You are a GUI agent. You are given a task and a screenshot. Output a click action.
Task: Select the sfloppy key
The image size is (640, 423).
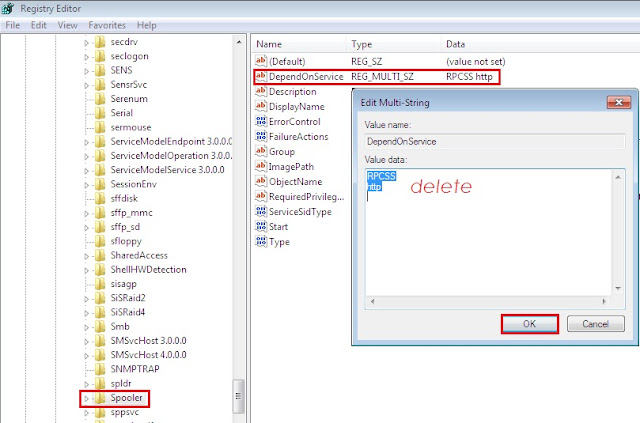[x=126, y=241]
